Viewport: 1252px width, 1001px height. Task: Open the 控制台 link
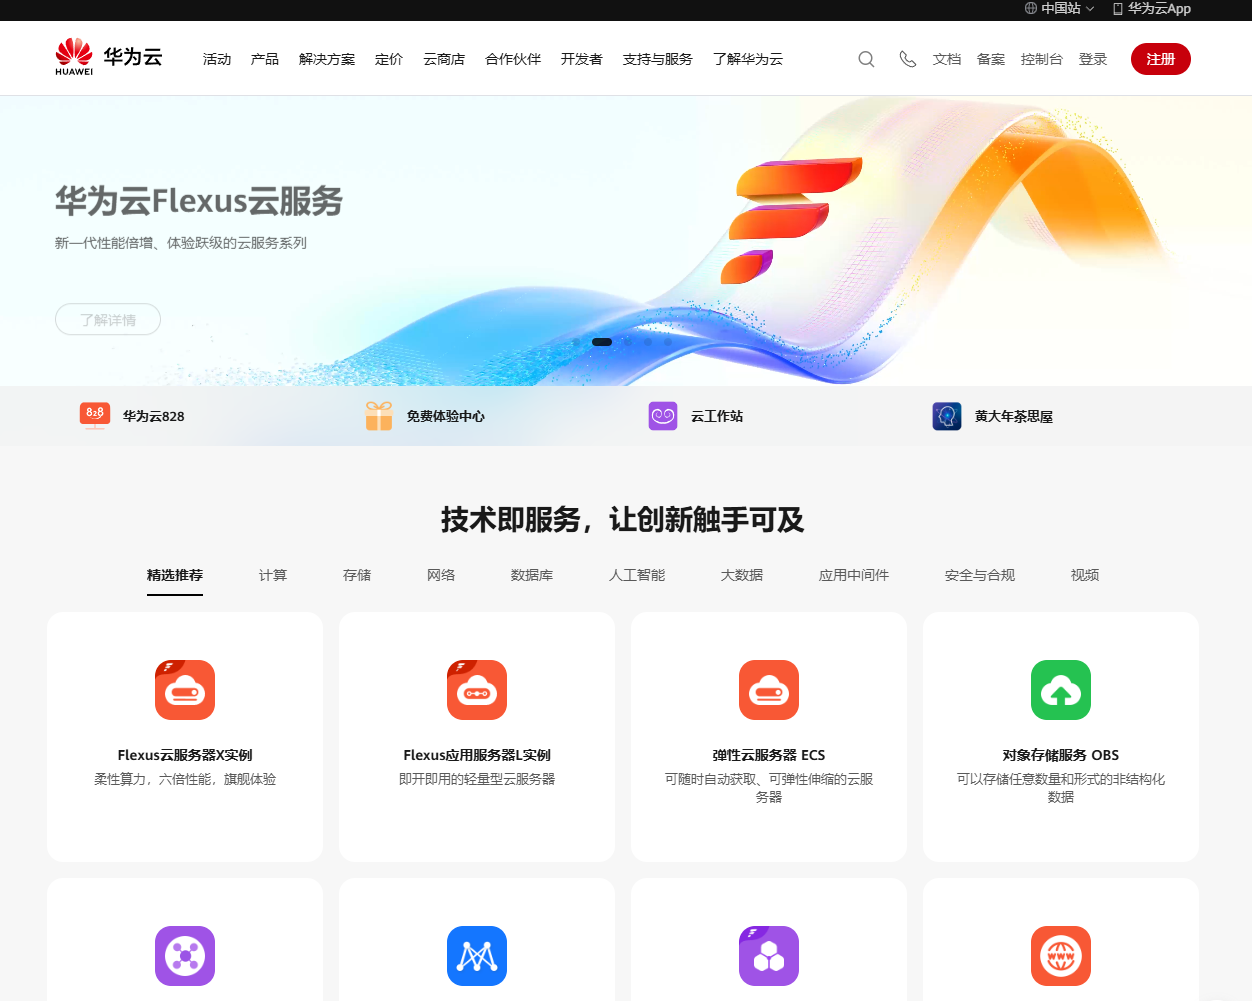(x=1042, y=59)
